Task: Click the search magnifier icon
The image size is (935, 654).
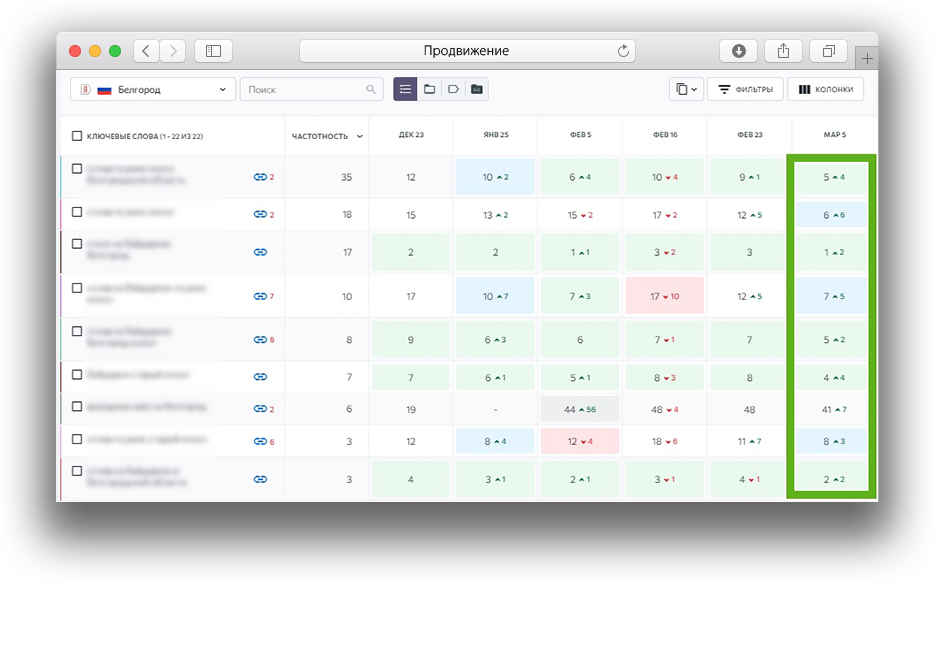Action: [371, 89]
